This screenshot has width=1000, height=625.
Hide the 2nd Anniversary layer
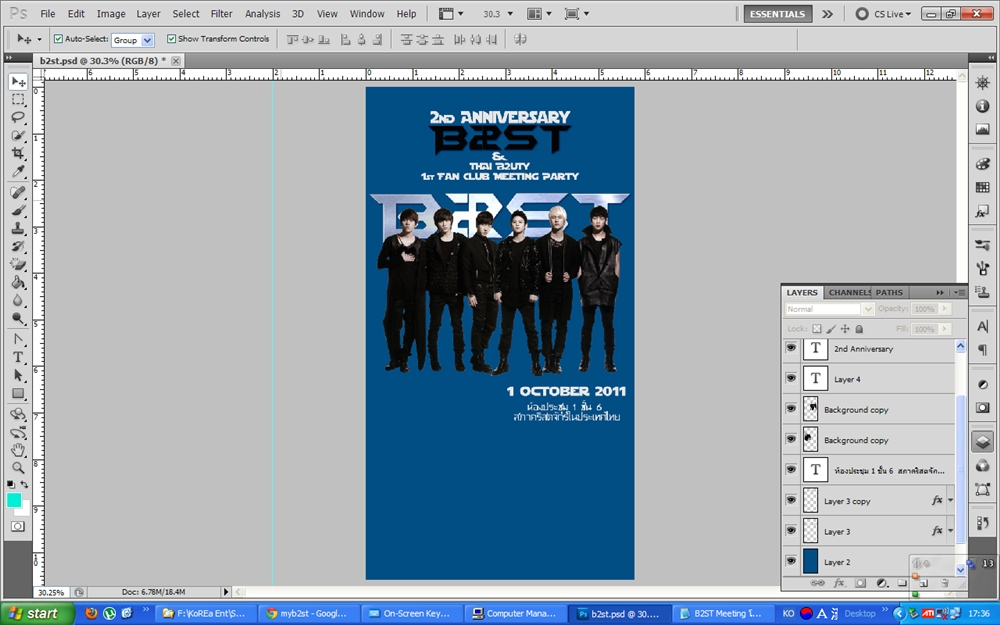point(791,348)
